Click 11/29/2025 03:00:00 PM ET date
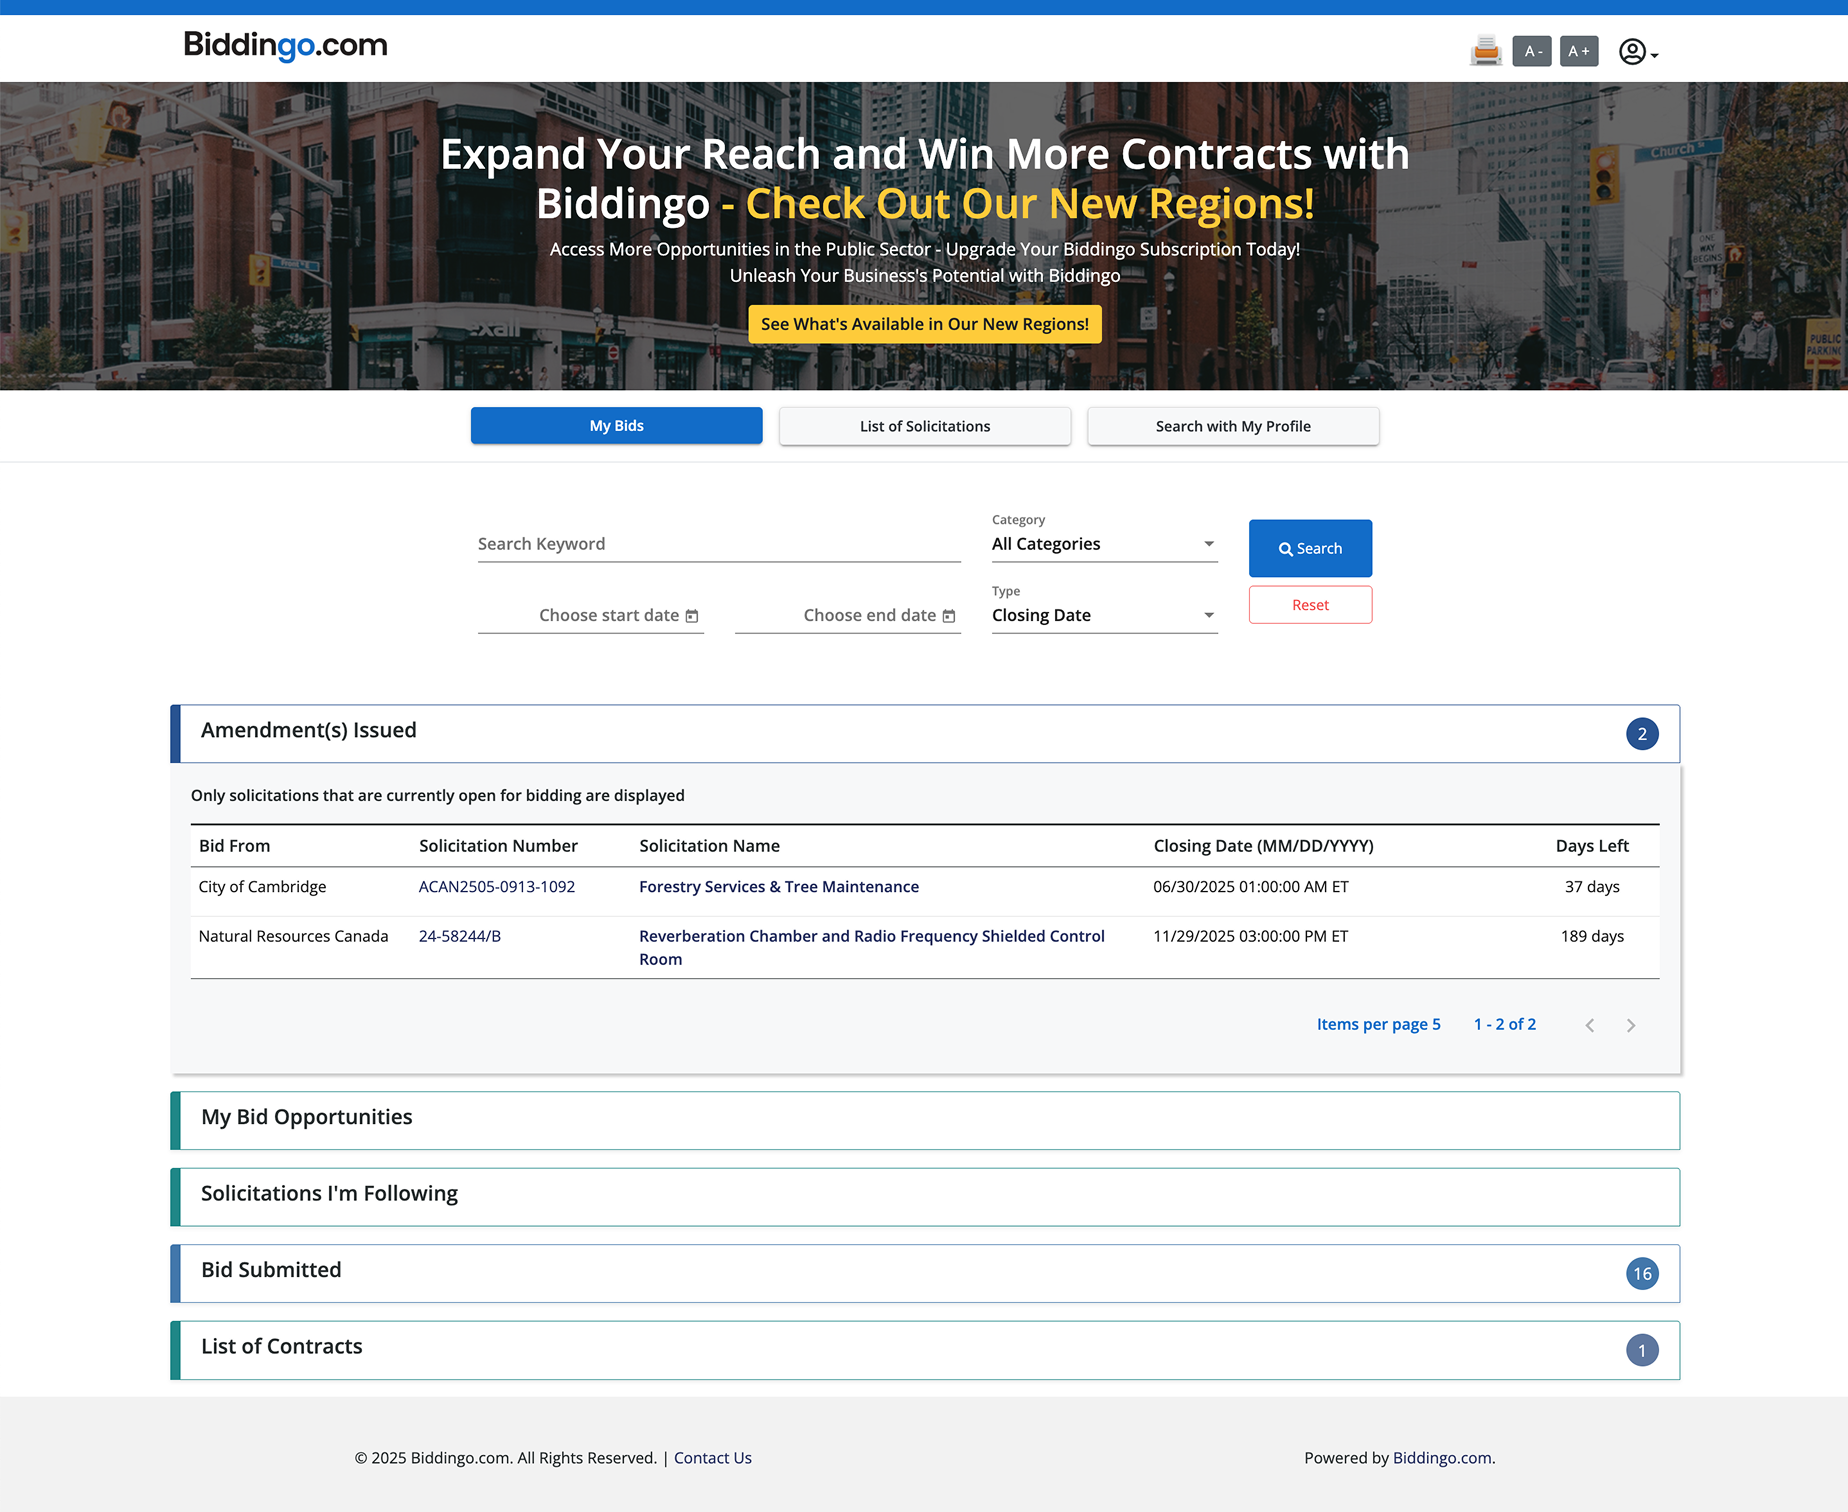The width and height of the screenshot is (1848, 1512). click(x=1251, y=936)
